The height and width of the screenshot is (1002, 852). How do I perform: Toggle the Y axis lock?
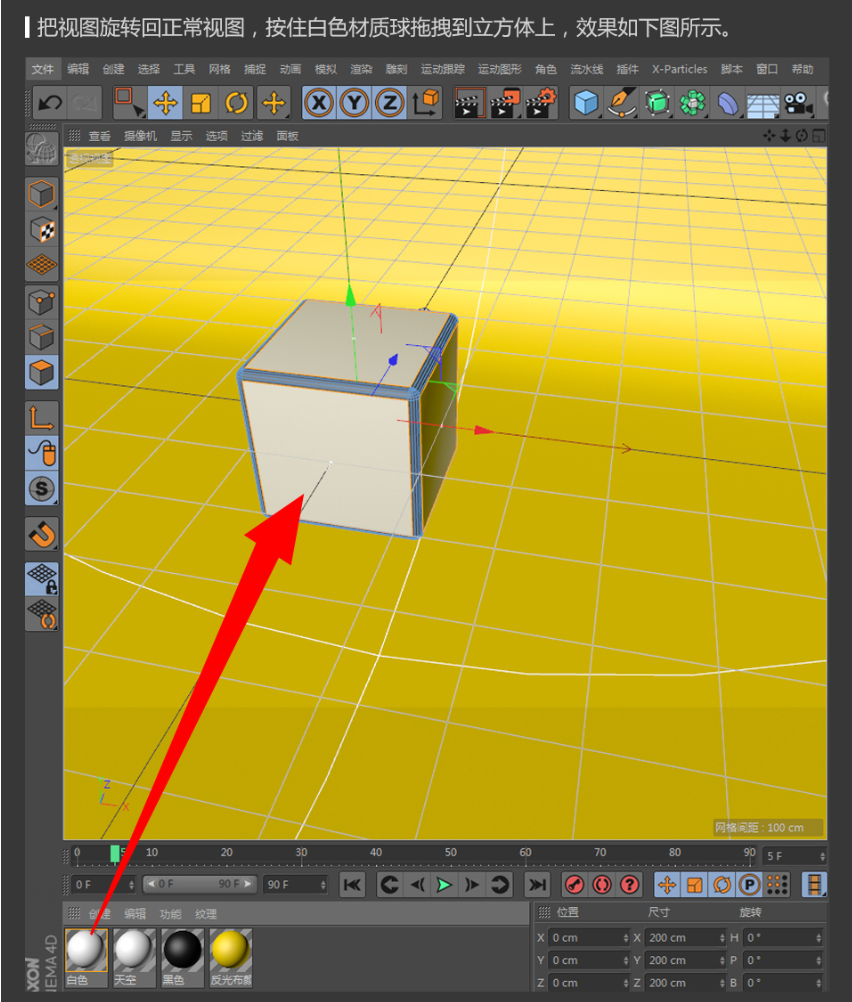coord(355,102)
